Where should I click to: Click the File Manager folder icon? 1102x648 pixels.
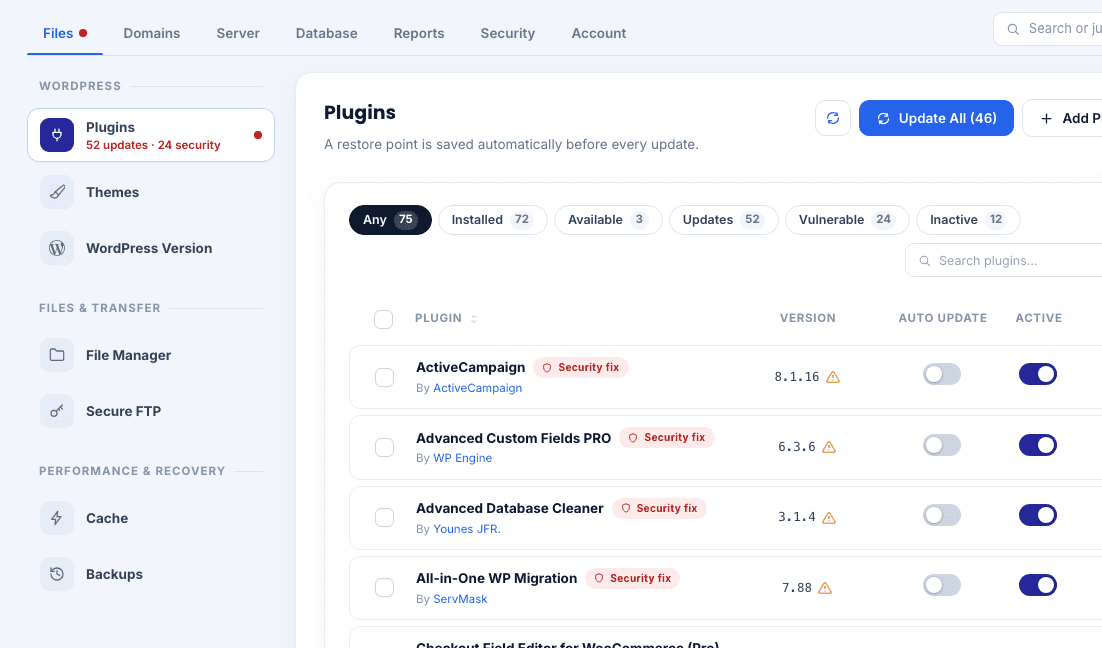click(x=57, y=355)
